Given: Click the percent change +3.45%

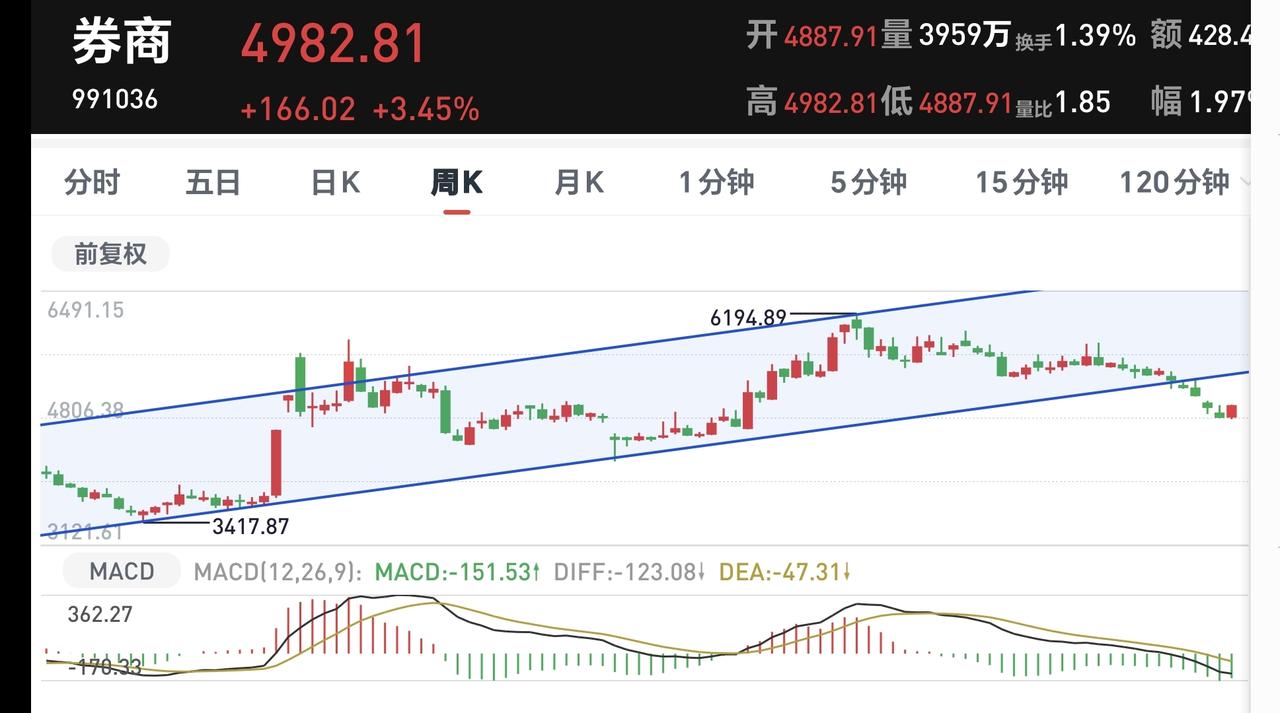Looking at the screenshot, I should coord(426,109).
